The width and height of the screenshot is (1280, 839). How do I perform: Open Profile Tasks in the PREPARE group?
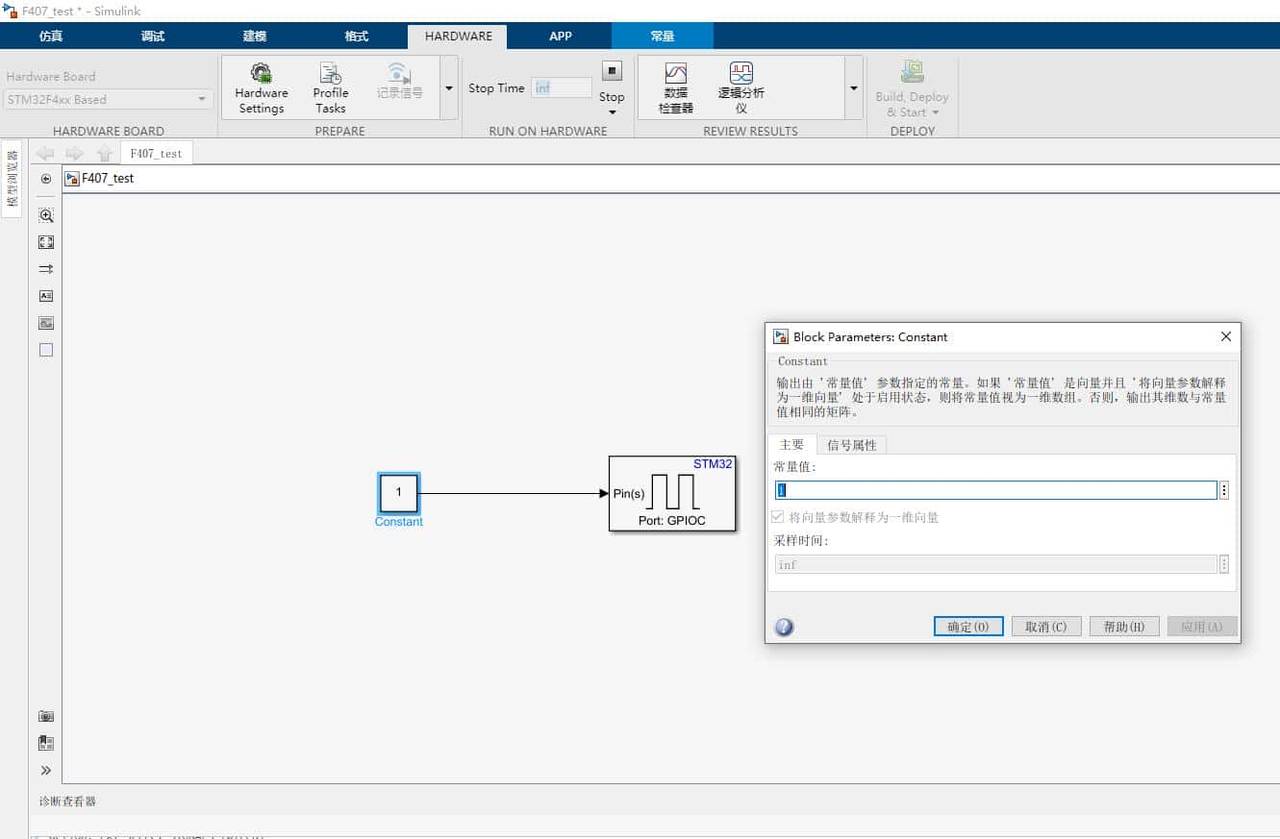(330, 87)
